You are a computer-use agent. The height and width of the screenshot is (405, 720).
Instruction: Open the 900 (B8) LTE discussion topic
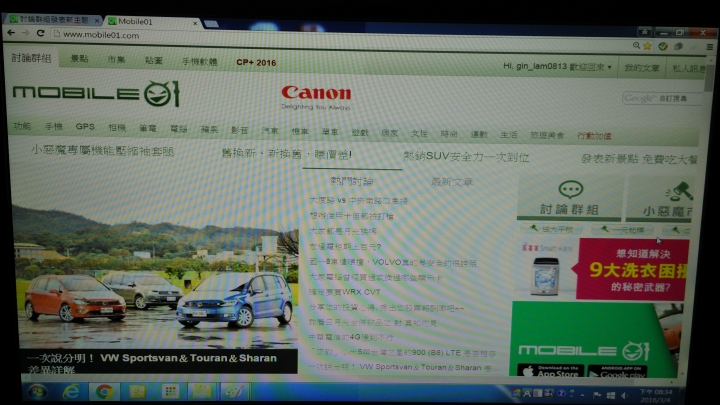pyautogui.click(x=403, y=353)
